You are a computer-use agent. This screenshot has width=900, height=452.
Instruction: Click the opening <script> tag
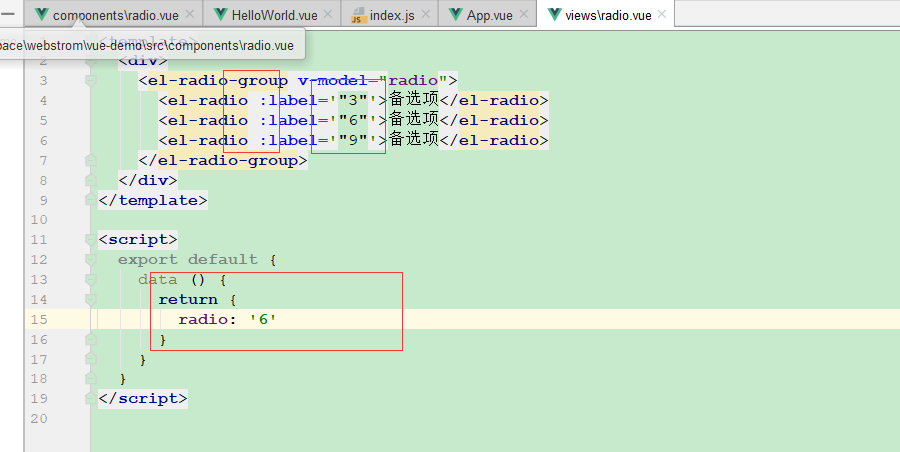click(x=138, y=239)
